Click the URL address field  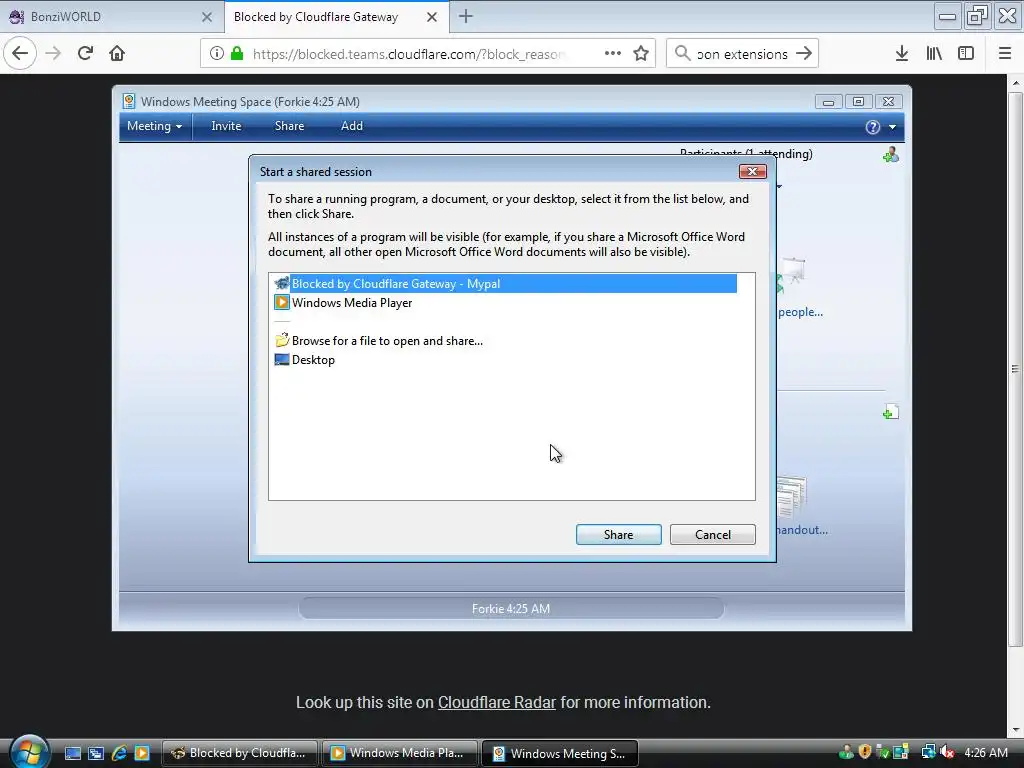pyautogui.click(x=409, y=54)
